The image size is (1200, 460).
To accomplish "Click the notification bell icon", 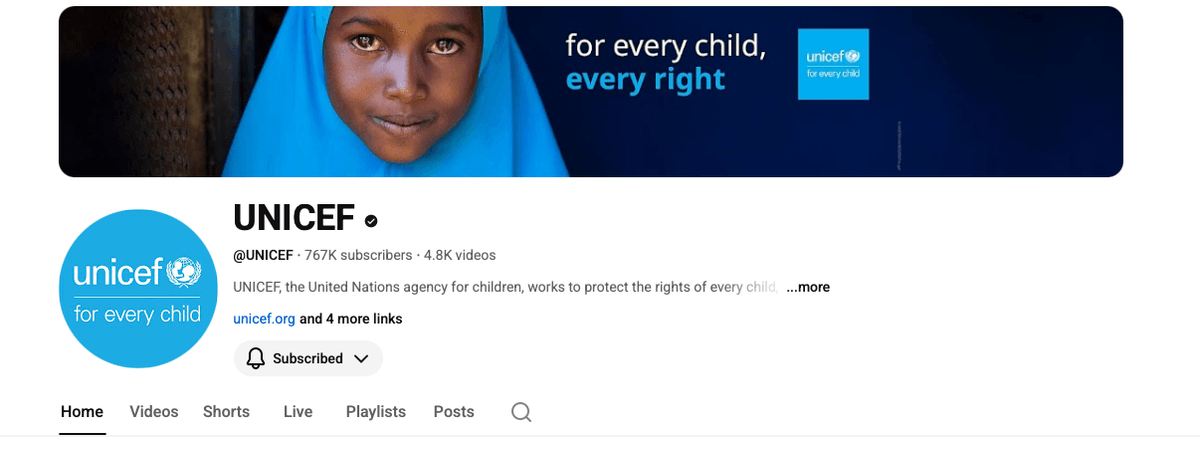I will (x=256, y=358).
